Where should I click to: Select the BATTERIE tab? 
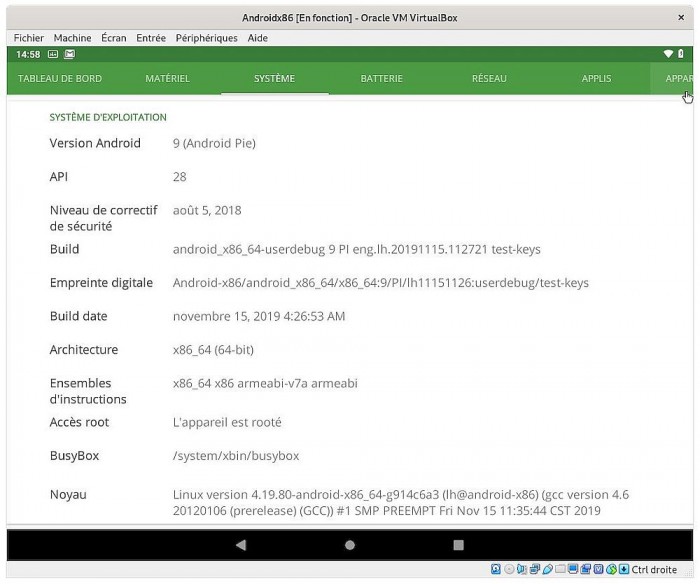382,79
